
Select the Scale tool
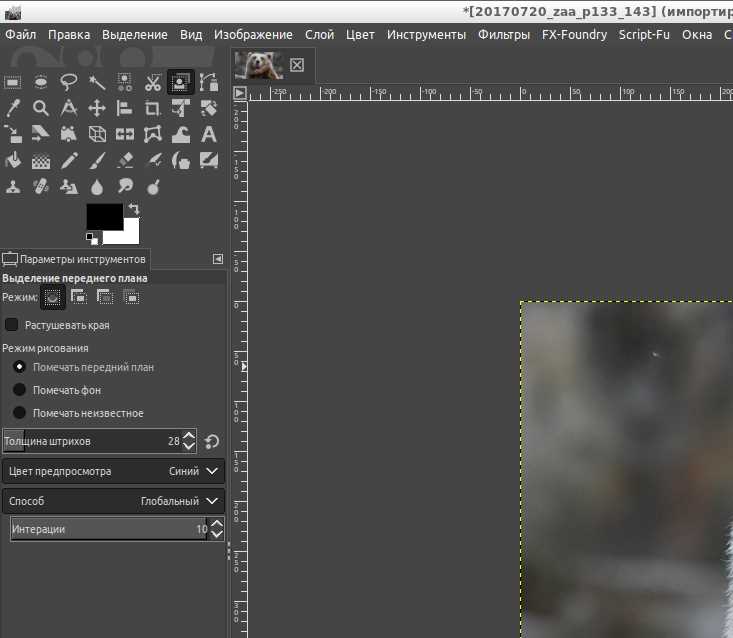(x=13, y=135)
